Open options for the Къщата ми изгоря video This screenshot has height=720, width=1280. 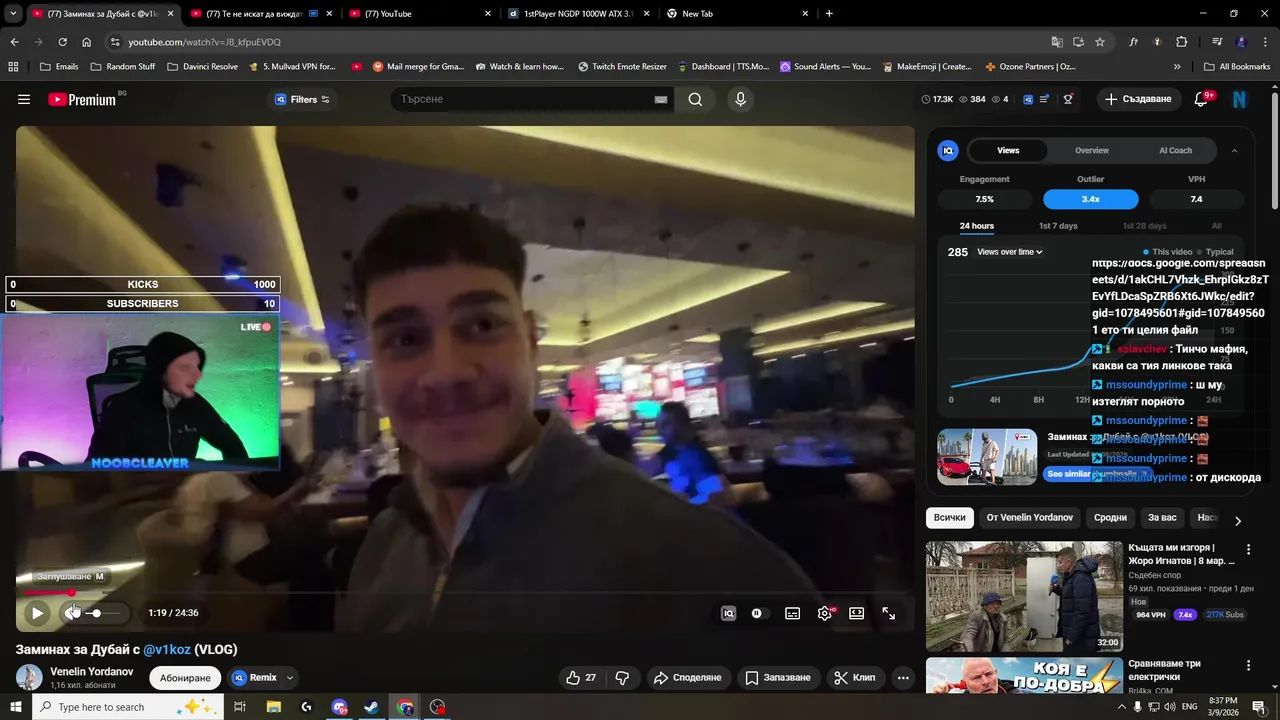[x=1248, y=550]
